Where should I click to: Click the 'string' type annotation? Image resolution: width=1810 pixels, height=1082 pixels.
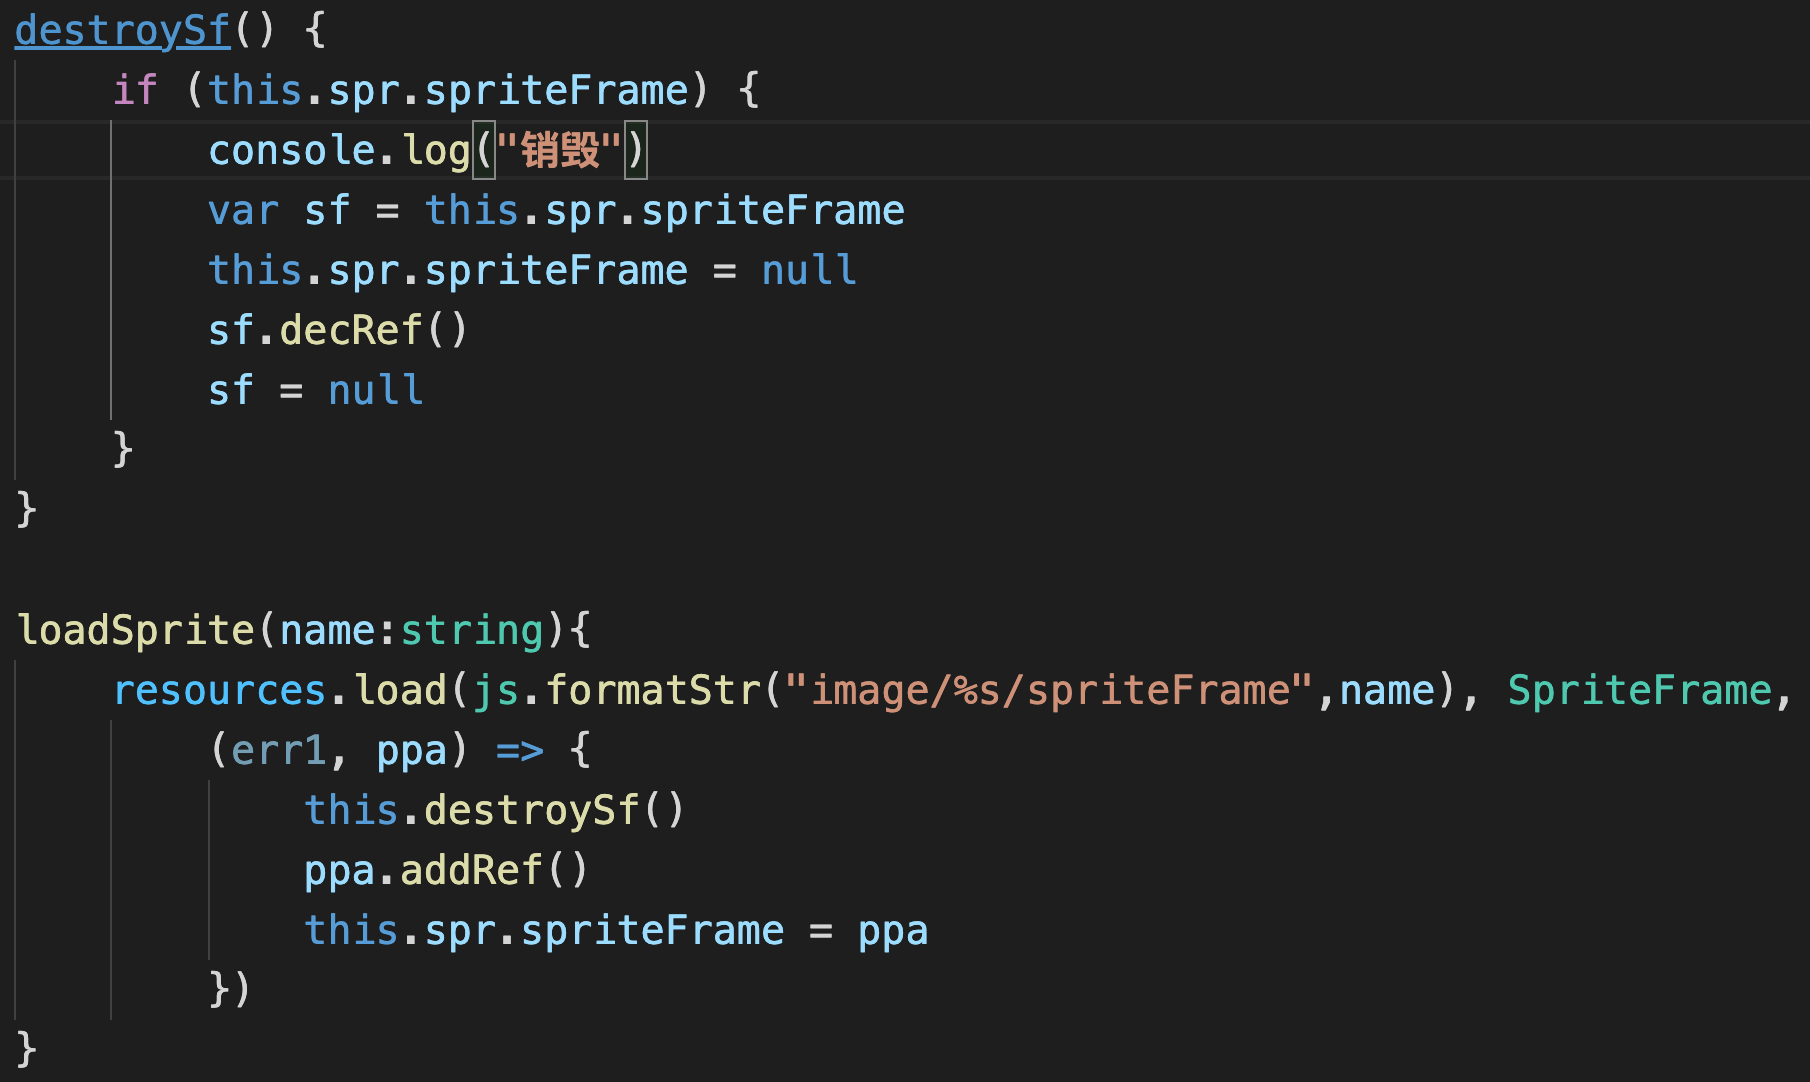tap(472, 630)
